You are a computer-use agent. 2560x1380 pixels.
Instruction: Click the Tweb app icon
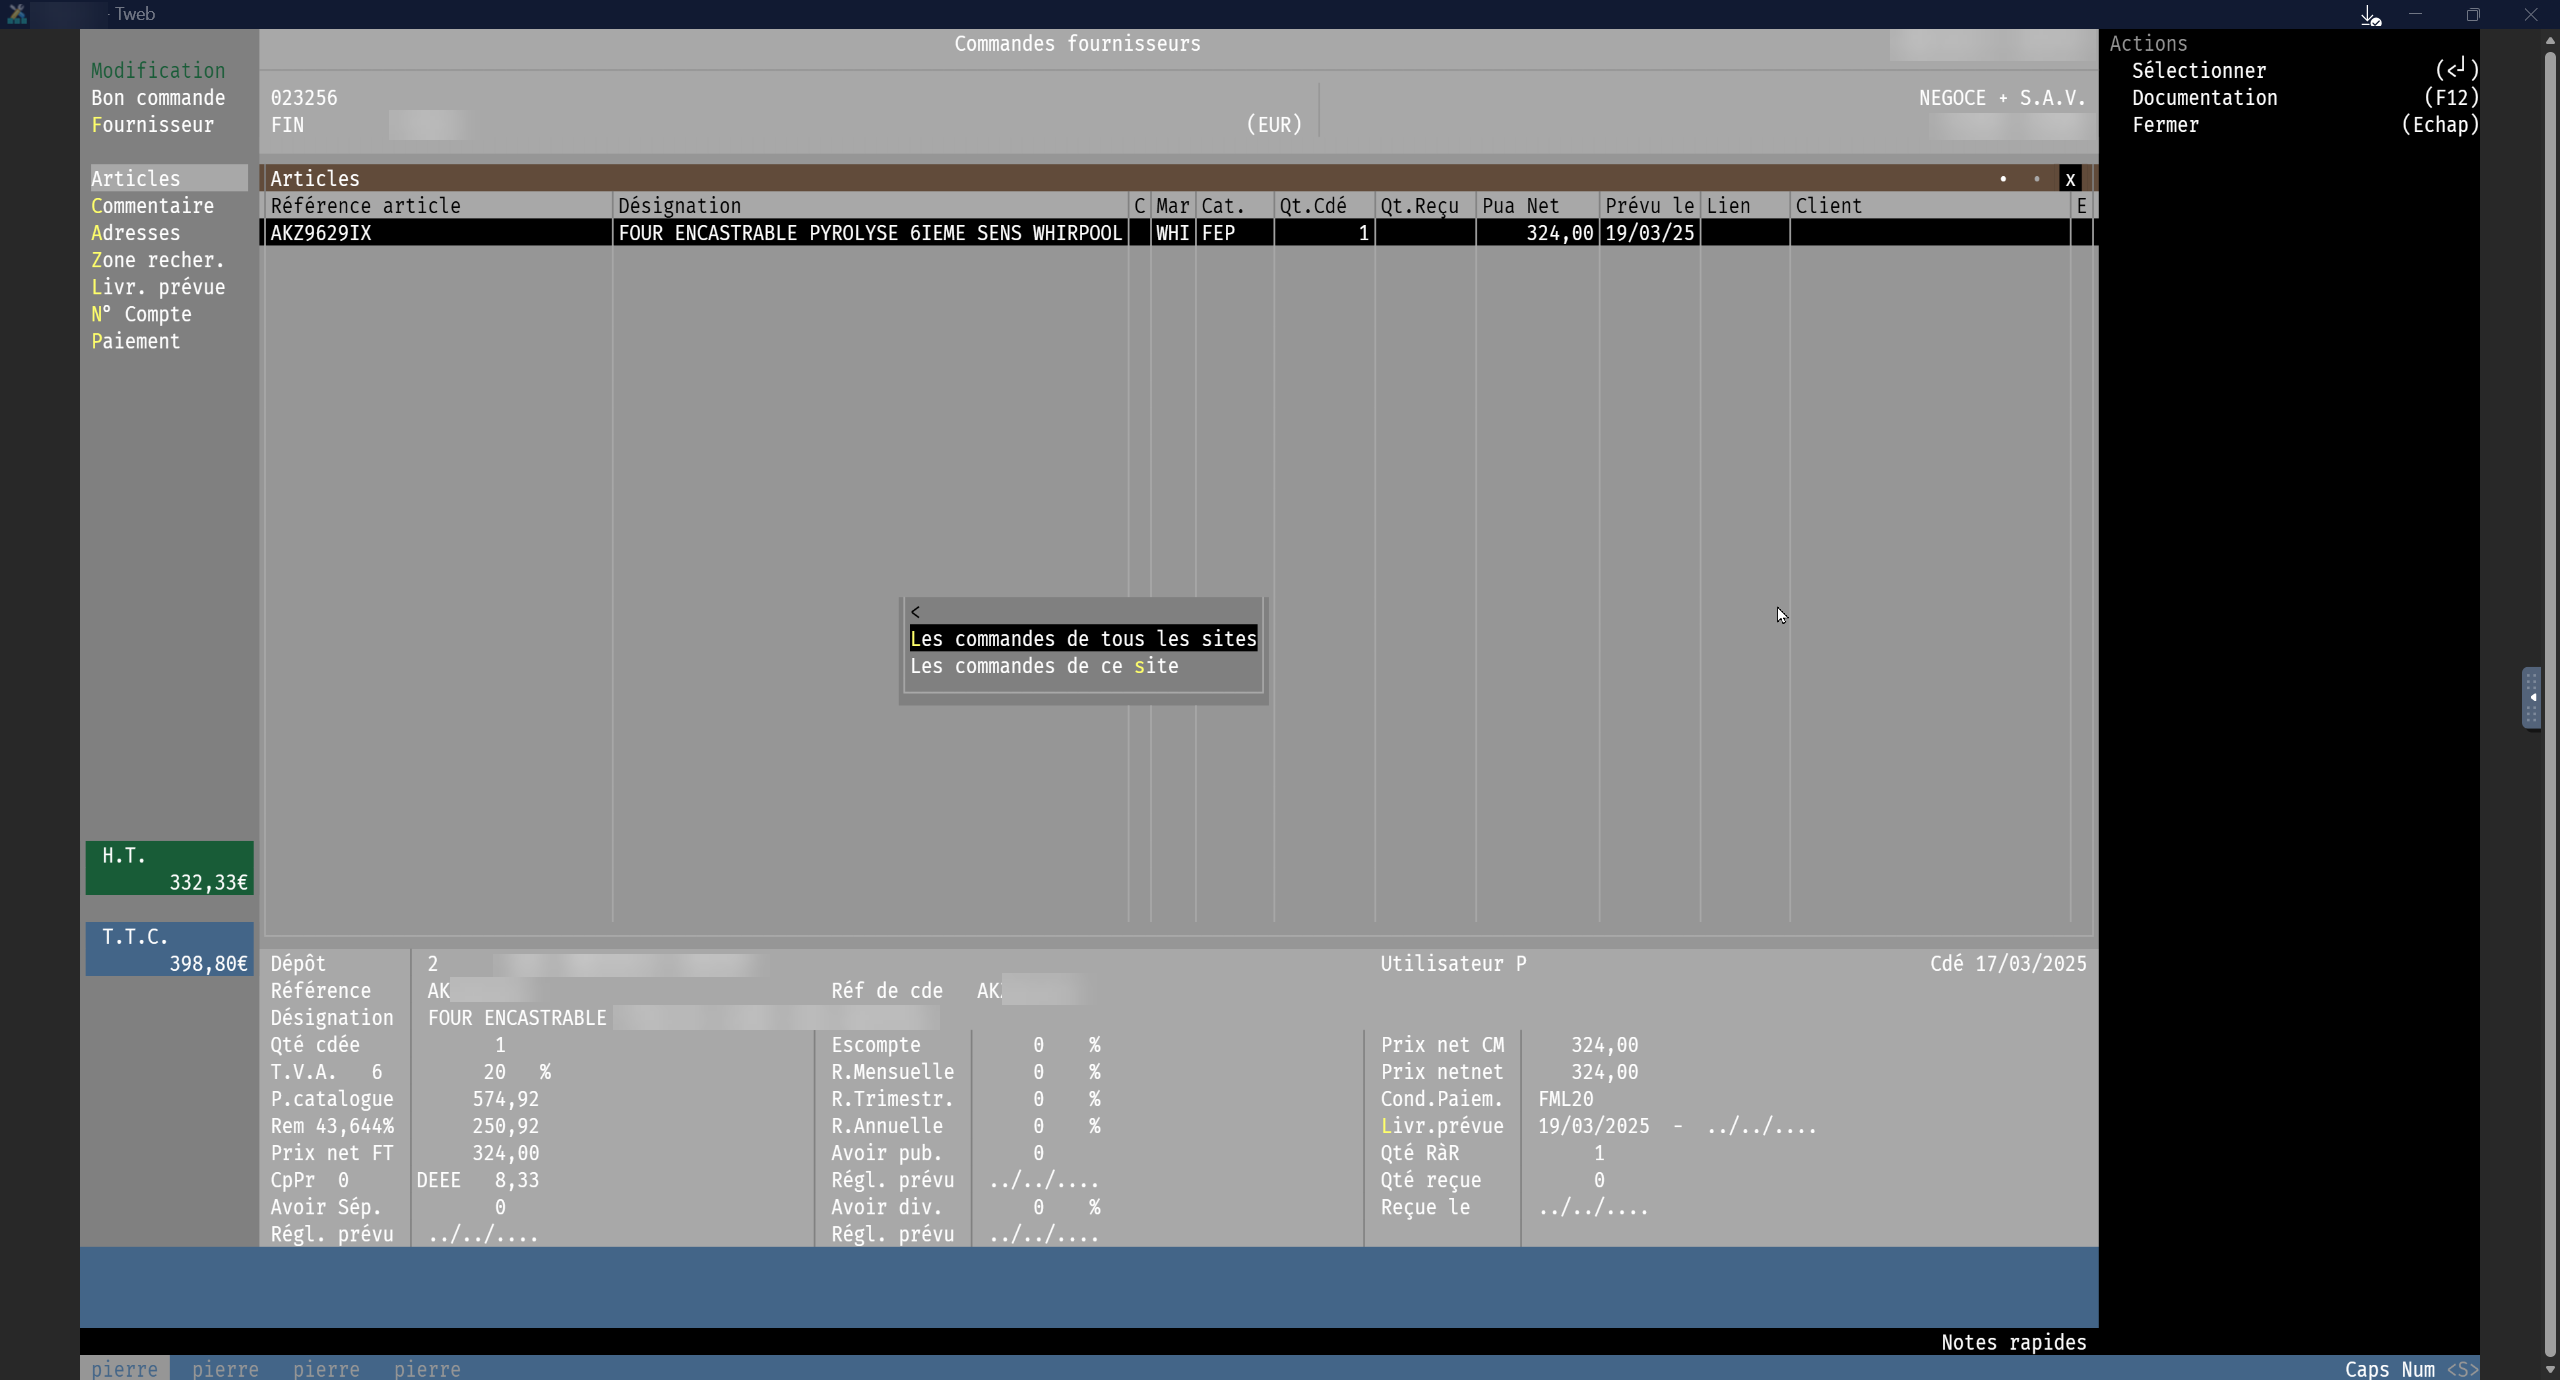click(x=17, y=14)
